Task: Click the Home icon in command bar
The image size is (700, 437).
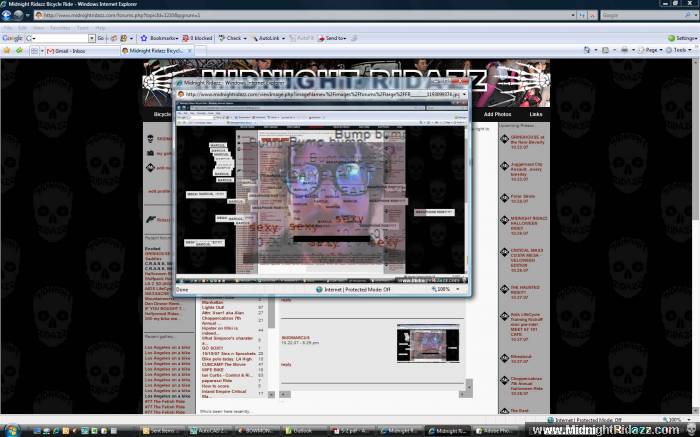Action: click(x=587, y=50)
